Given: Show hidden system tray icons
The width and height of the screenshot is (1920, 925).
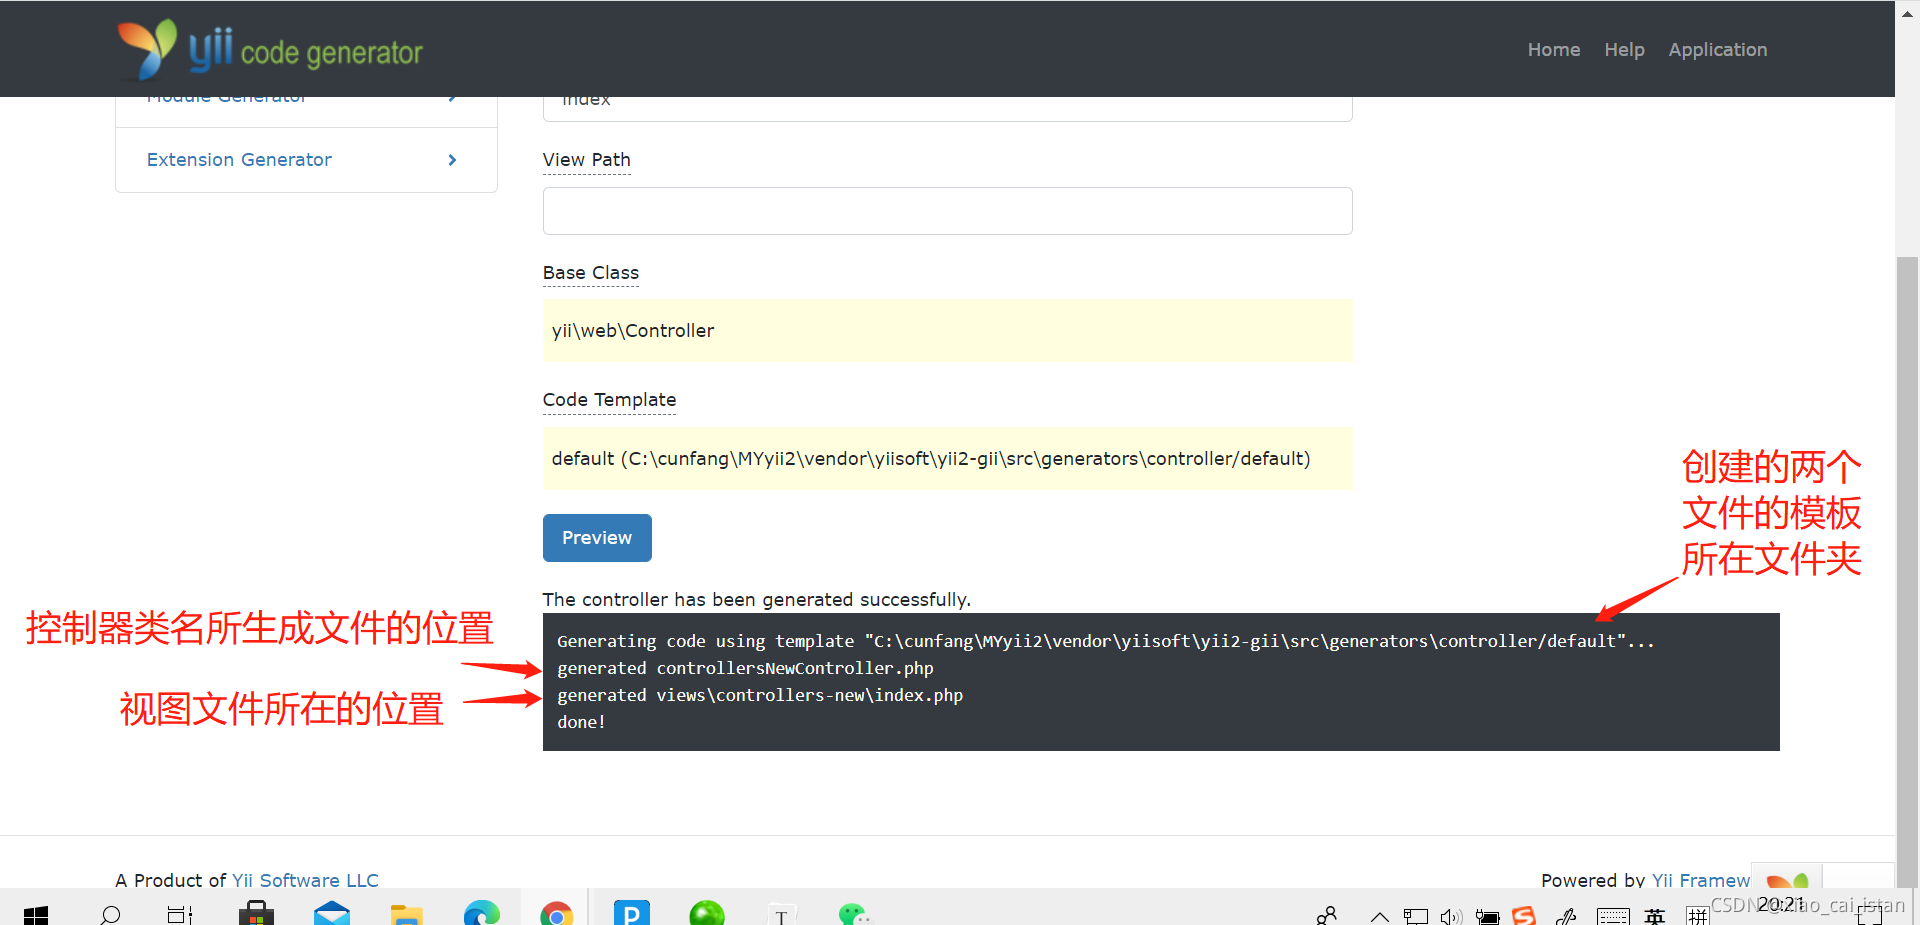Looking at the screenshot, I should pos(1379,916).
